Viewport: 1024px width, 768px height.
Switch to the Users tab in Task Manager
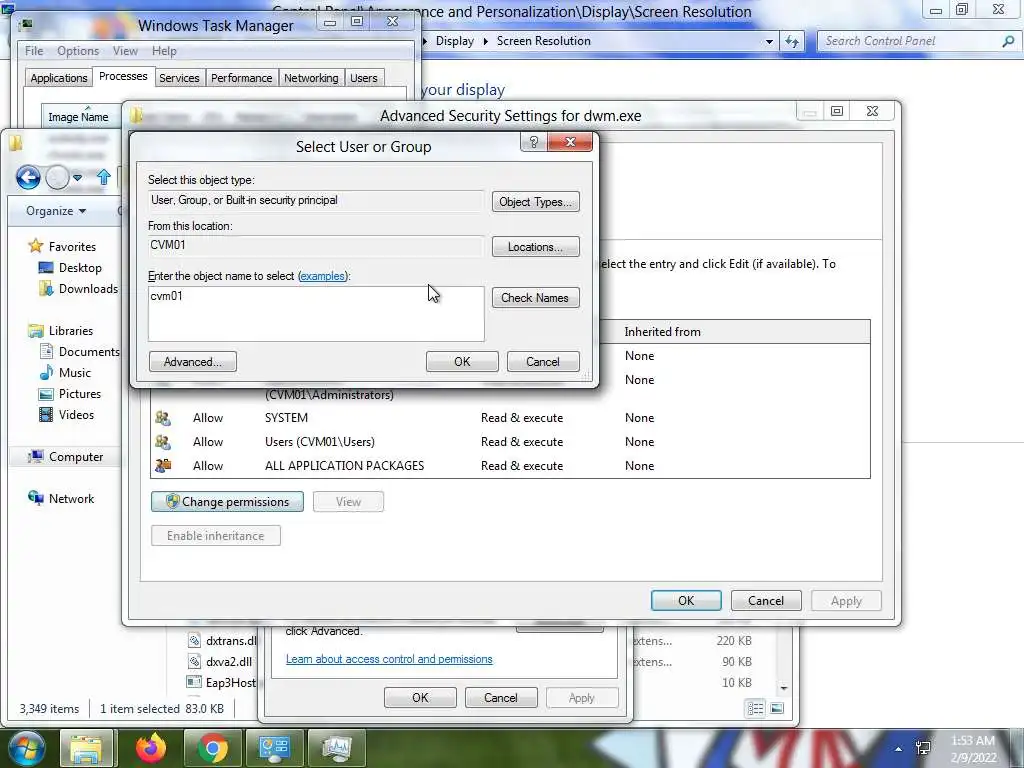click(363, 78)
